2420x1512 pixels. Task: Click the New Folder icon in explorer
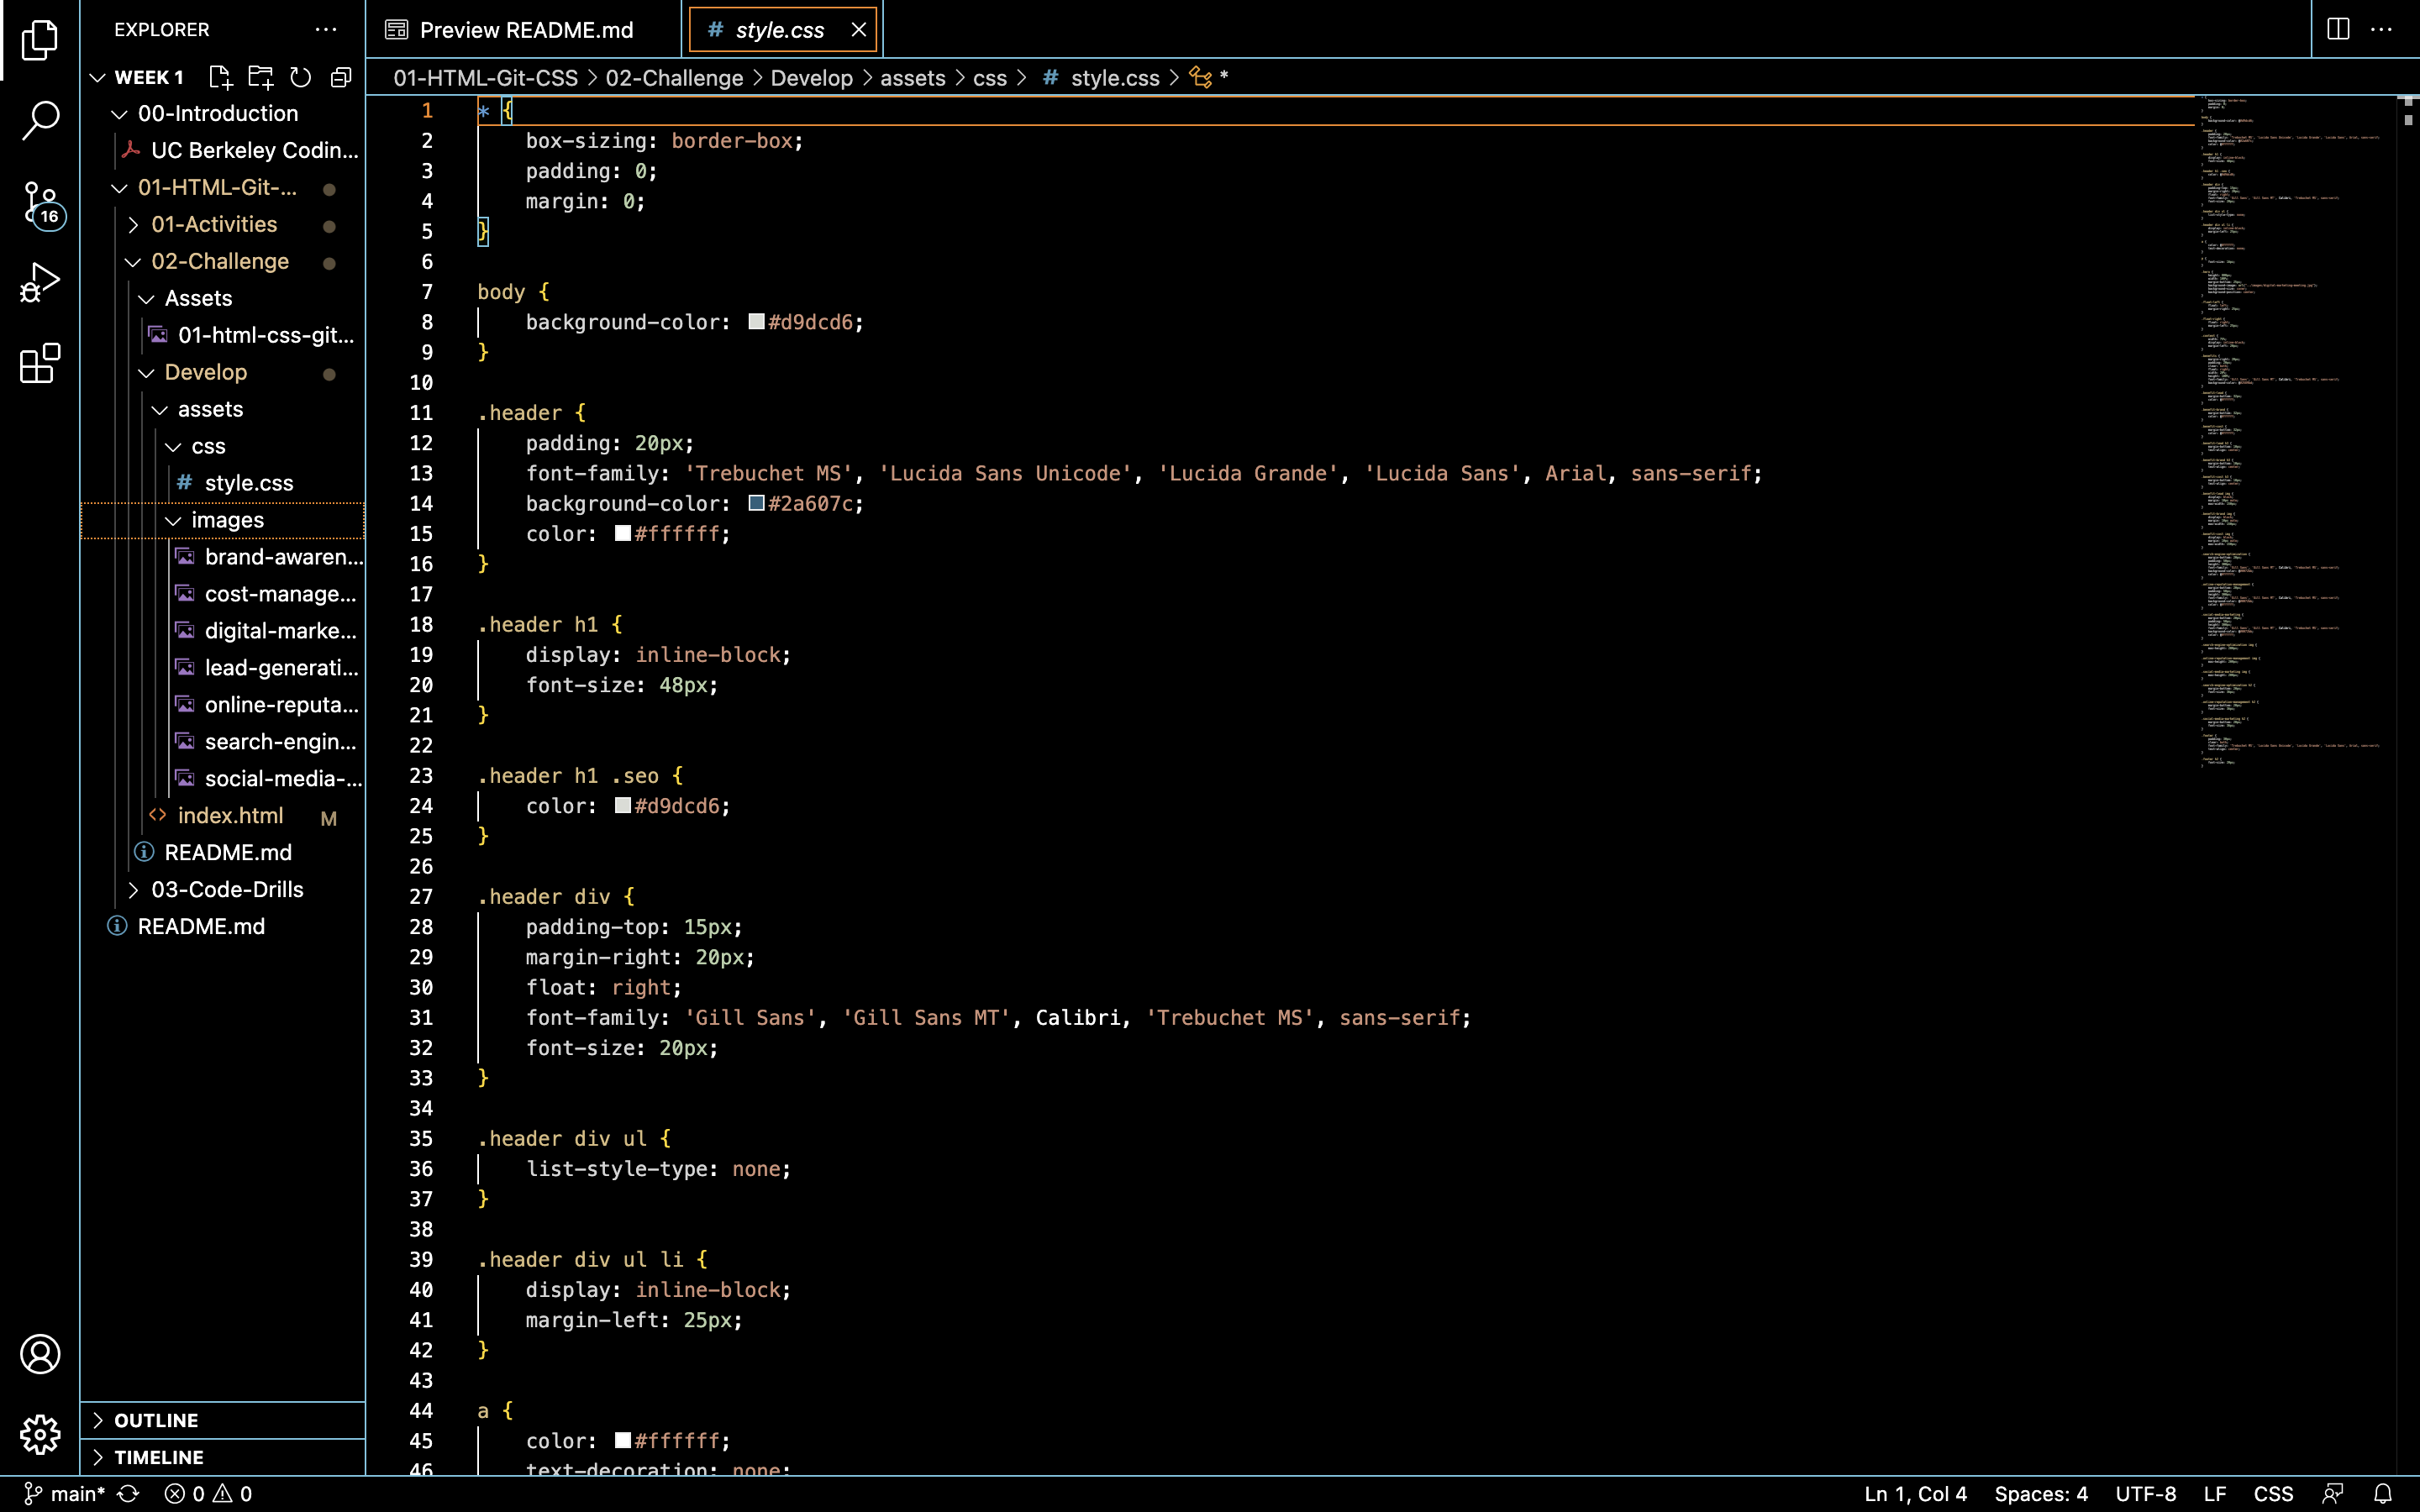coord(260,77)
